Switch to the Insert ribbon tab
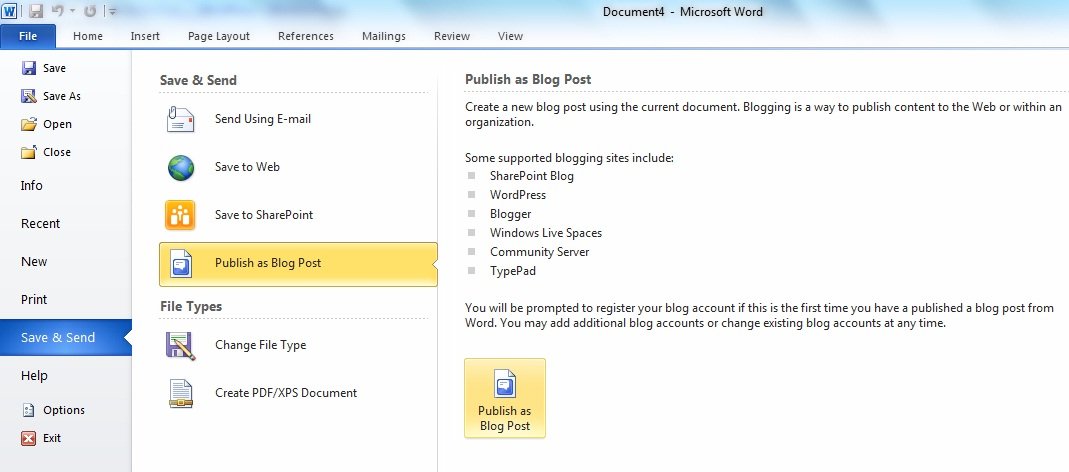Image resolution: width=1069 pixels, height=472 pixels. (x=145, y=36)
